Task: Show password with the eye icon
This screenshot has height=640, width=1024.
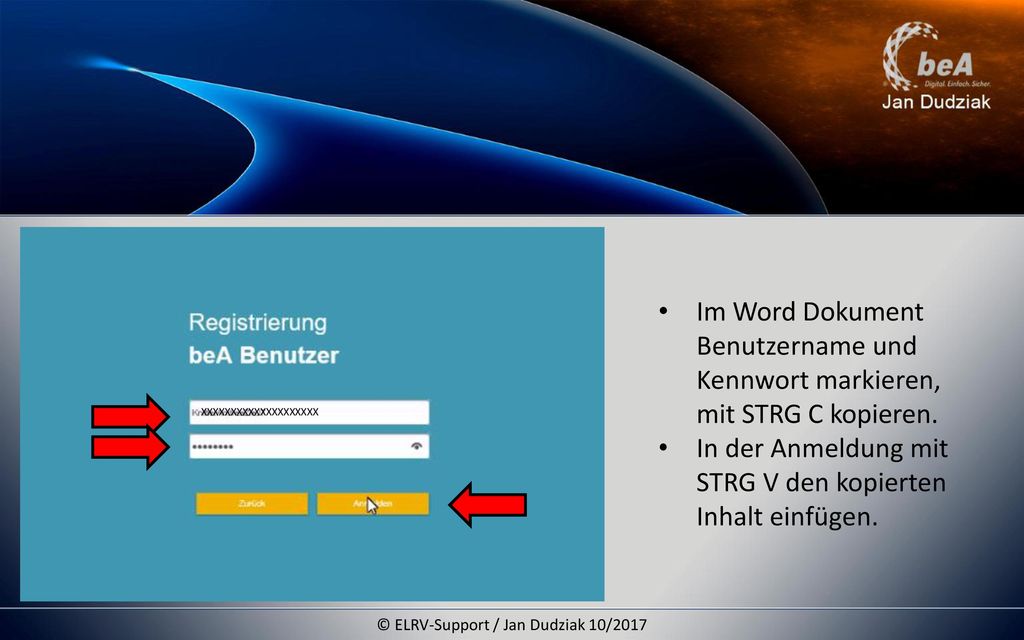Action: click(417, 447)
